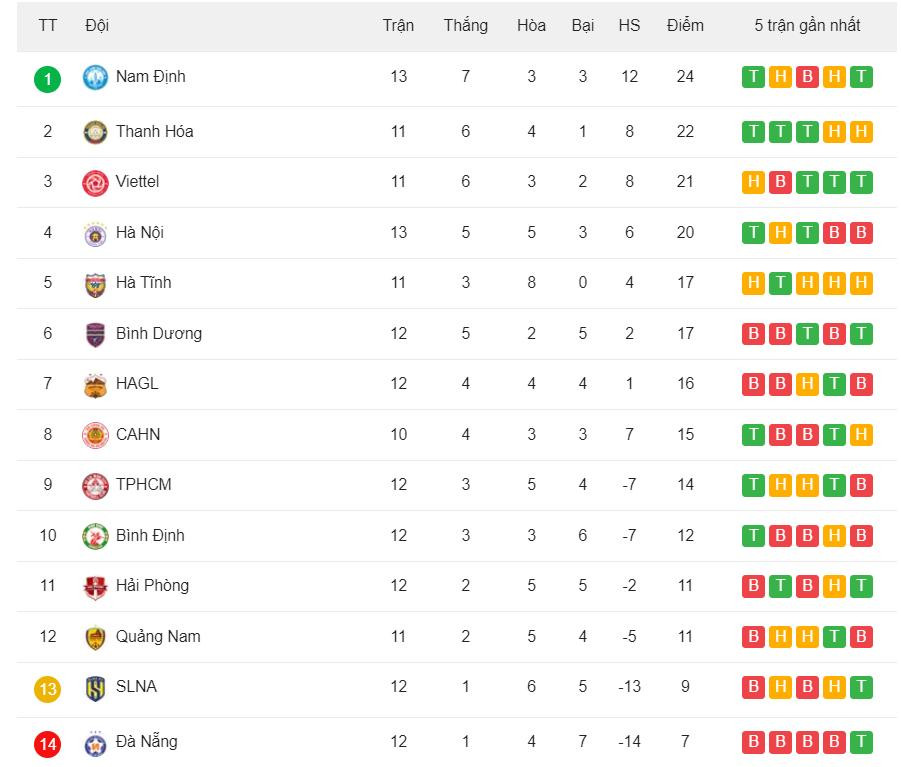Click the CAHN team crest
Image resolution: width=901 pixels, height=767 pixels.
[x=95, y=435]
